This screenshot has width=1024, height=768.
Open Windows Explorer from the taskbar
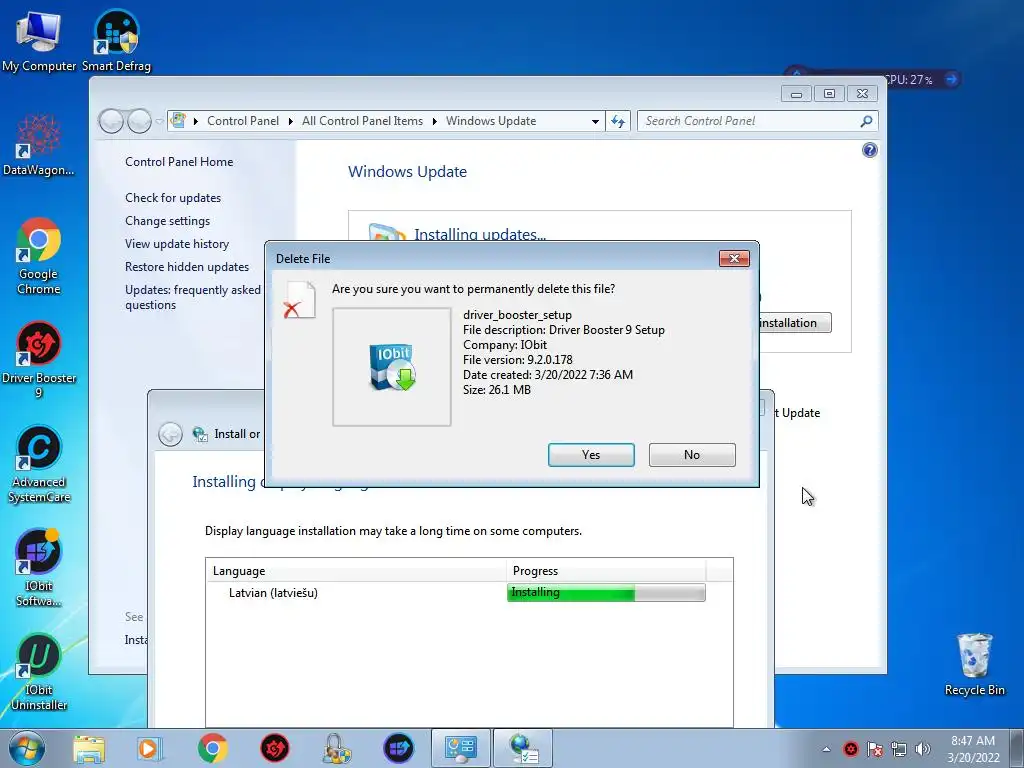coord(89,748)
